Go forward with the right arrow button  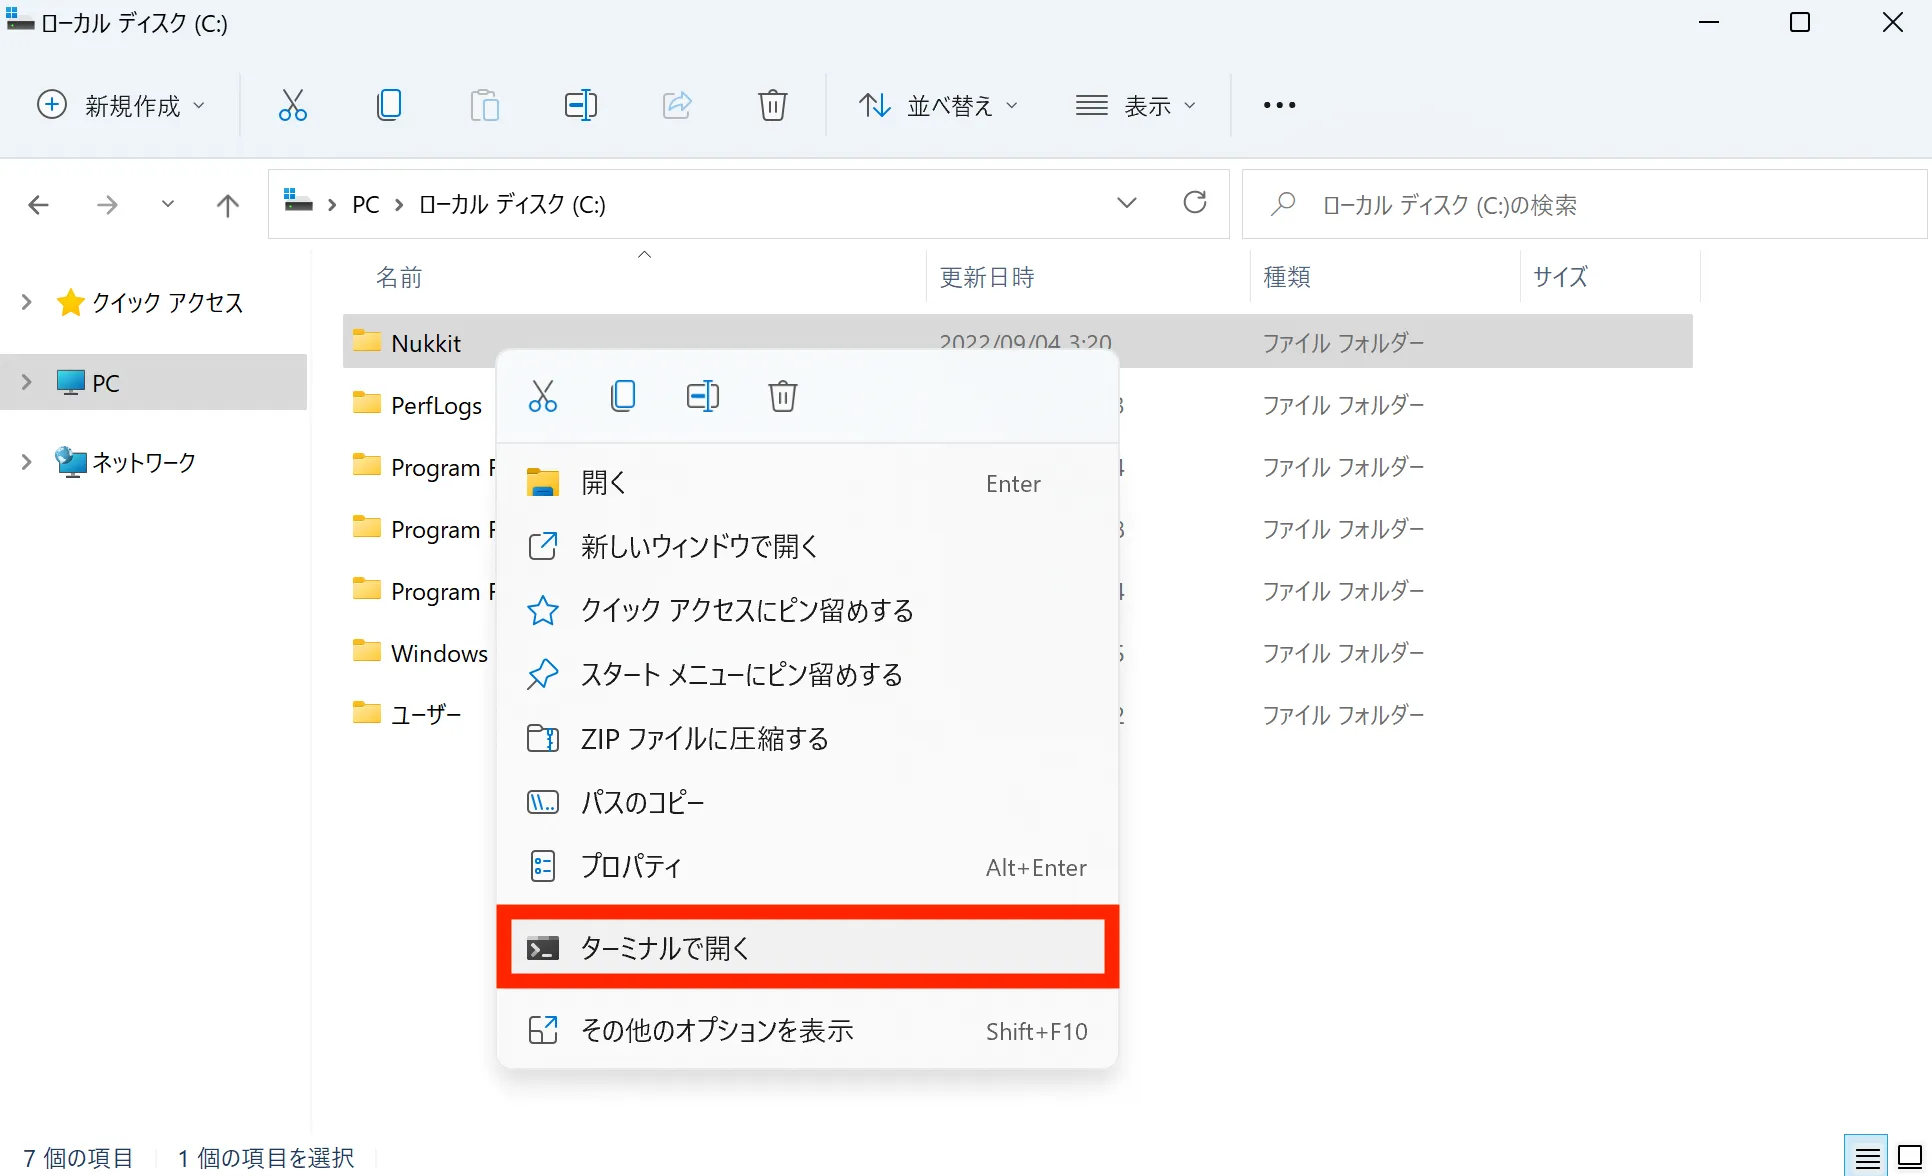[107, 205]
